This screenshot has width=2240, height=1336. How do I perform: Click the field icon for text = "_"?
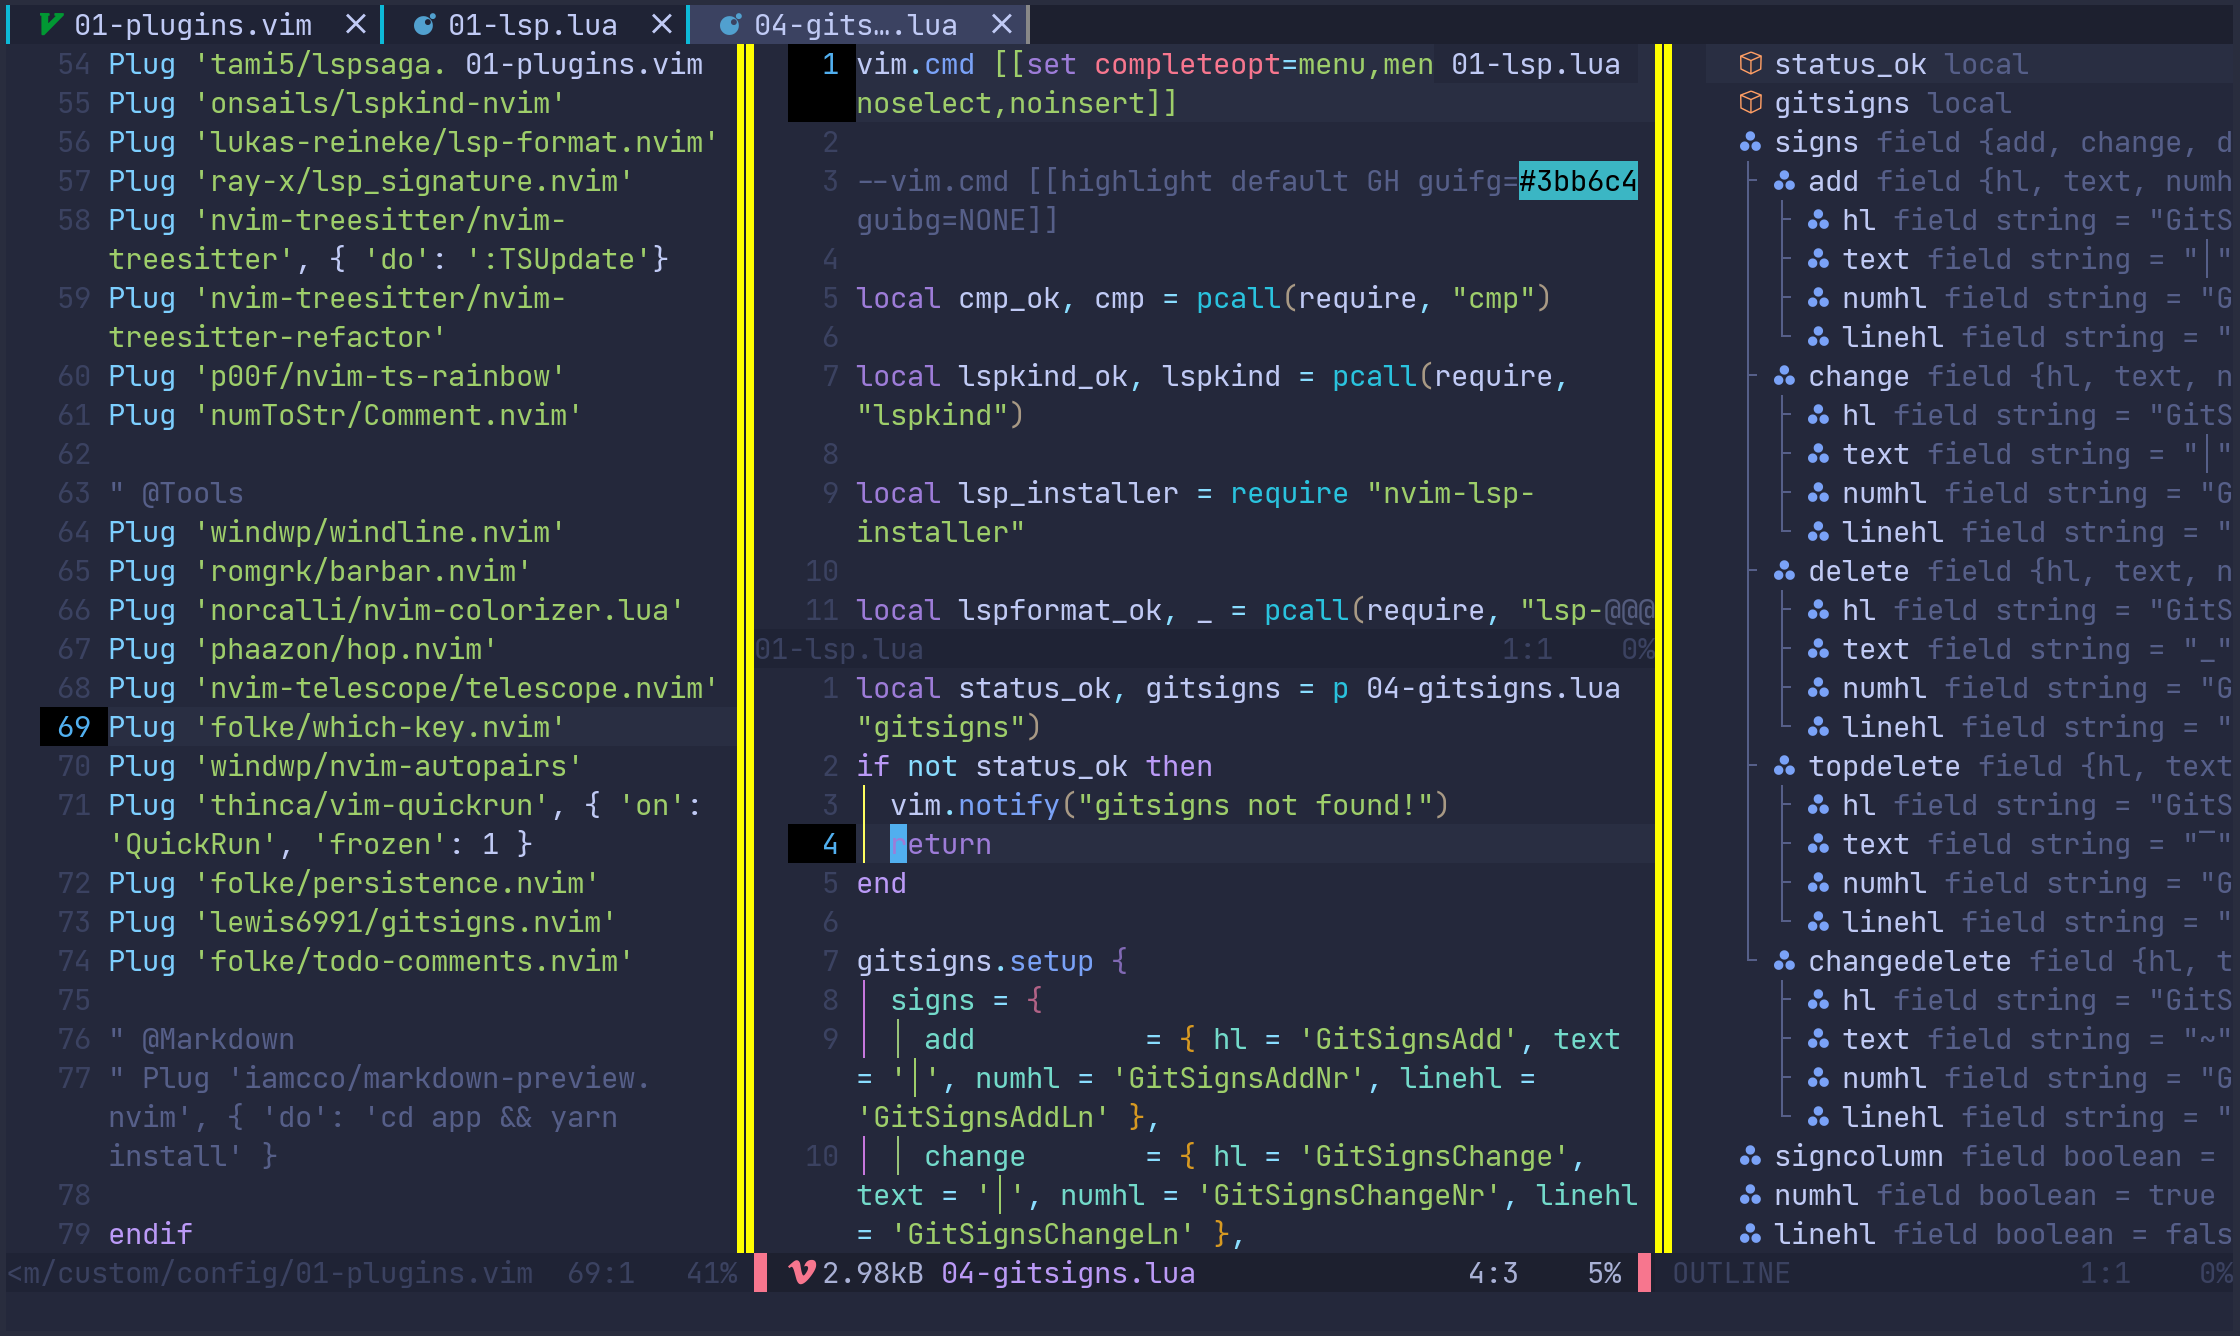click(1818, 649)
